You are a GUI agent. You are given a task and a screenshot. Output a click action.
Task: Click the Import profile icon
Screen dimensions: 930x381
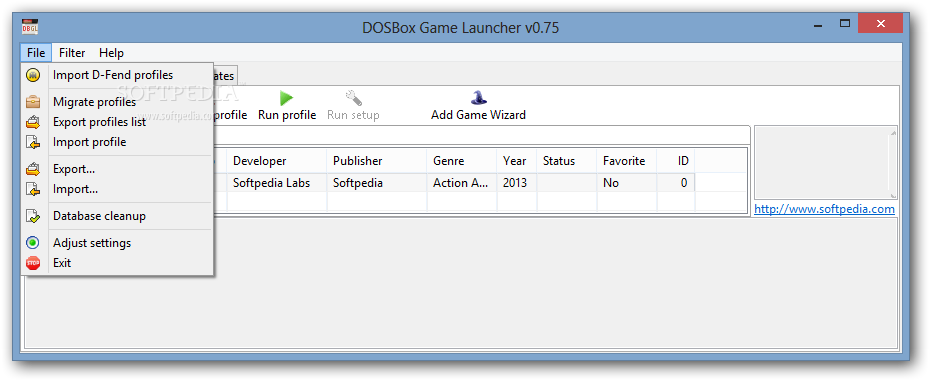(34, 142)
